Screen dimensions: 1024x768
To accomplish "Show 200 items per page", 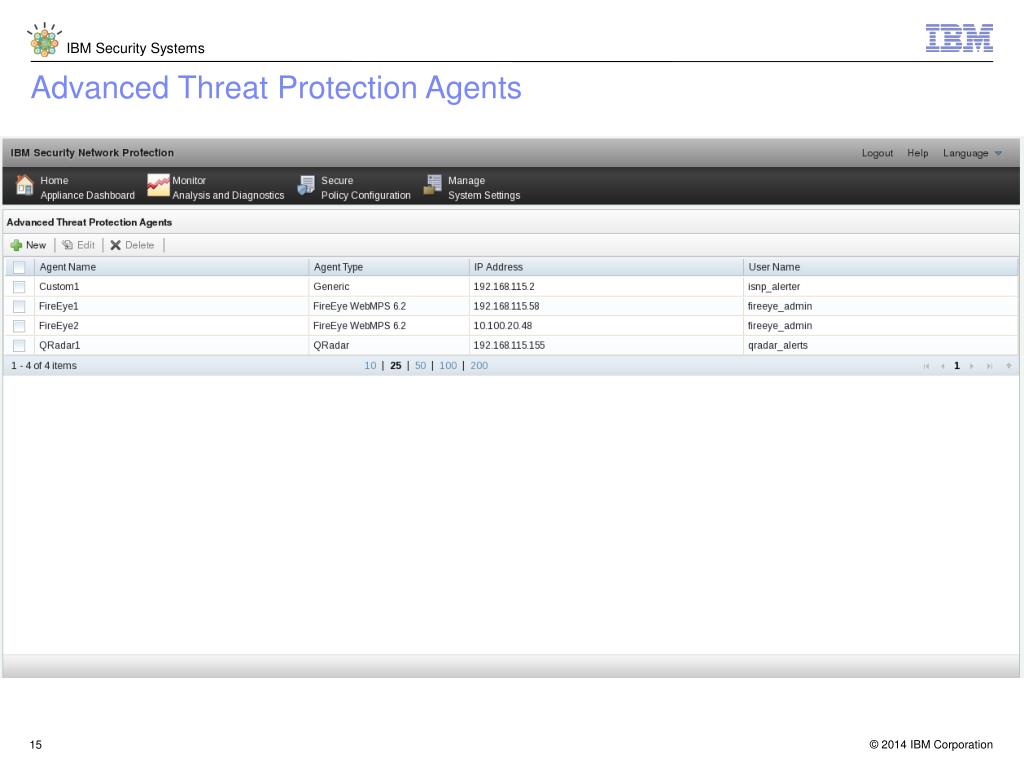I will click(479, 366).
